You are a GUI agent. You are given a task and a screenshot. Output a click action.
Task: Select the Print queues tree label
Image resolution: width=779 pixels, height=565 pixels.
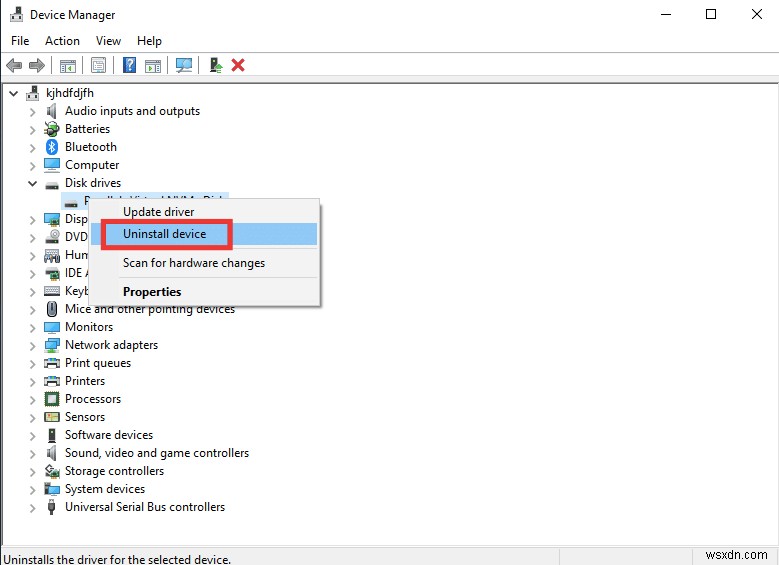pos(98,363)
